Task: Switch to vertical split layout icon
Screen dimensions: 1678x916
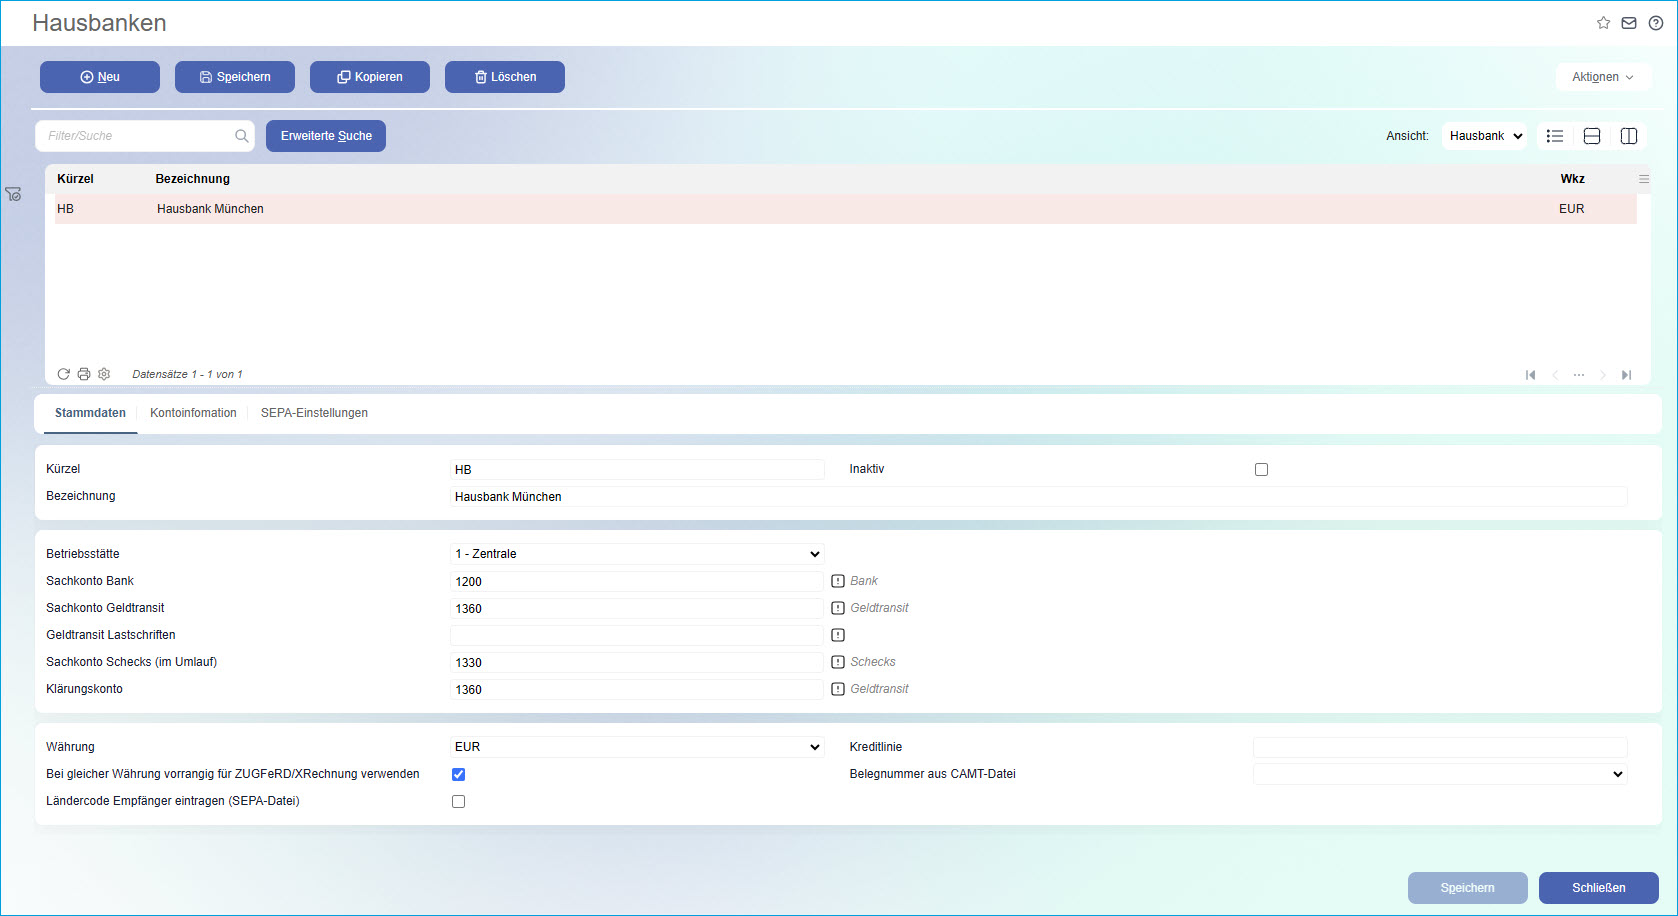Action: point(1629,136)
